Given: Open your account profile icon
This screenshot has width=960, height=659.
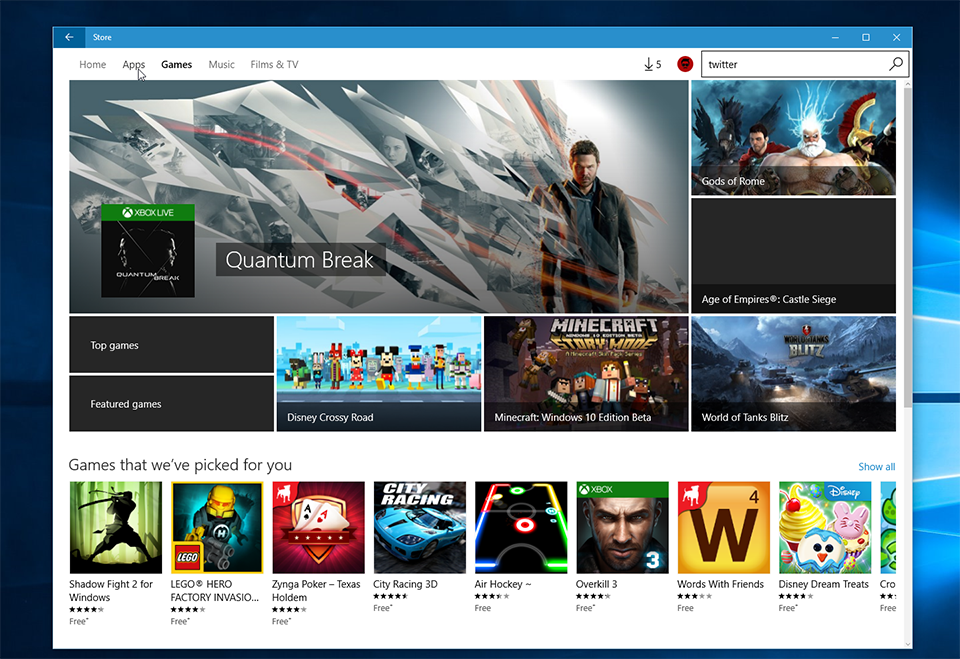Looking at the screenshot, I should coord(685,64).
